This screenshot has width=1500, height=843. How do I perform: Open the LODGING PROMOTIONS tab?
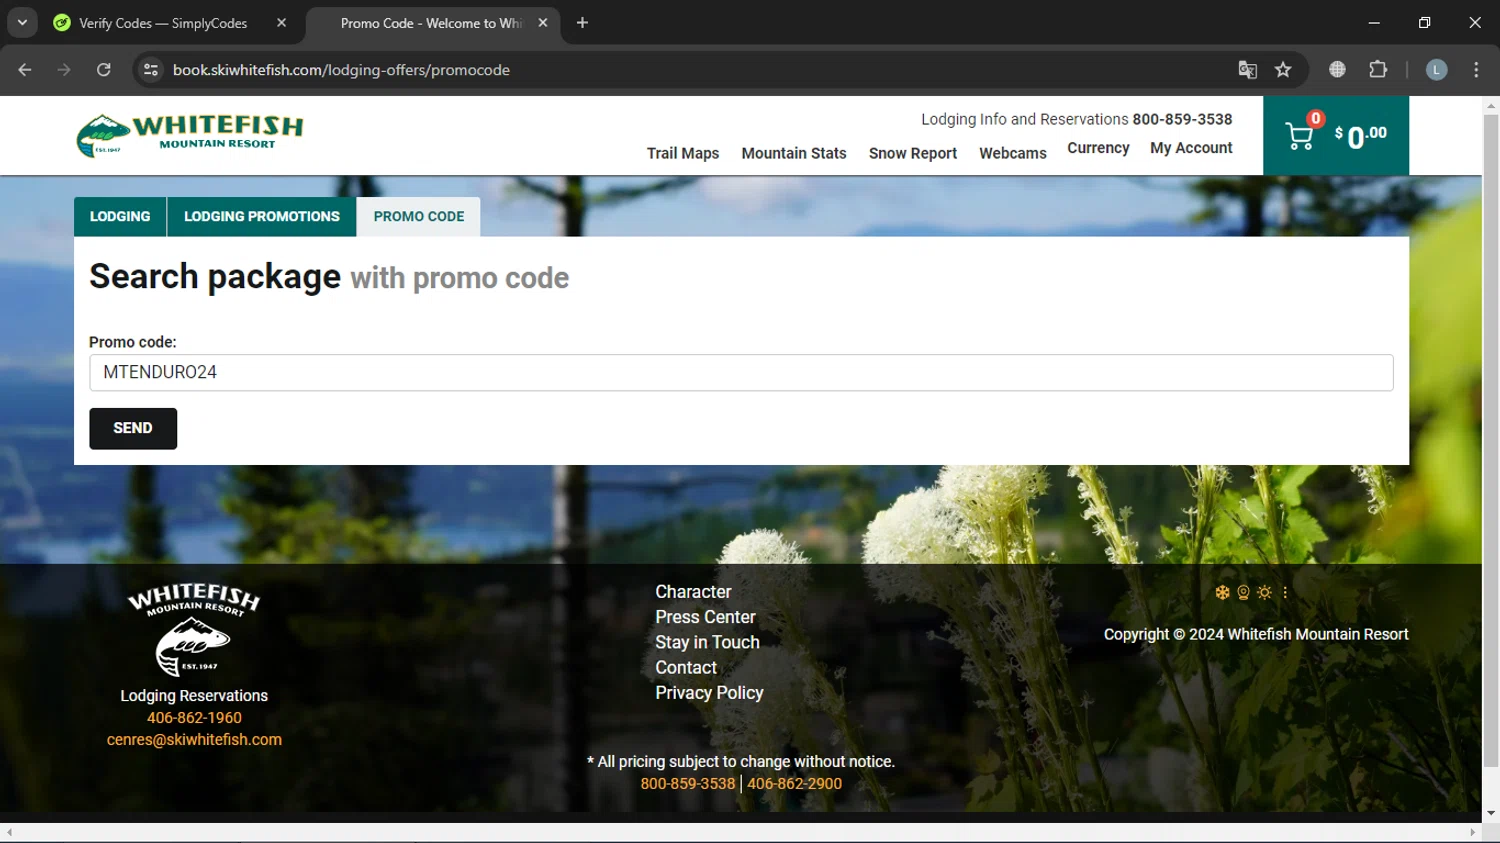click(262, 217)
